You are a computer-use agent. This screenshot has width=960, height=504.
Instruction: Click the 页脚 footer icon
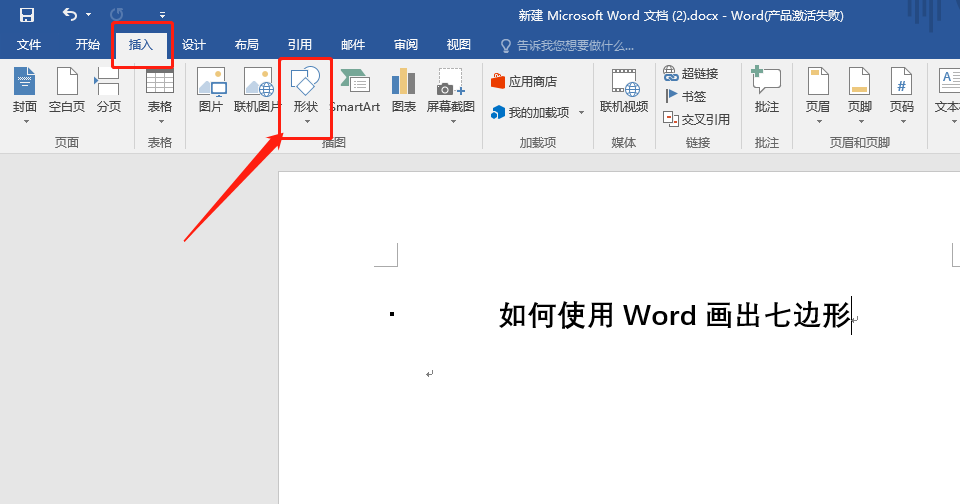[x=860, y=82]
